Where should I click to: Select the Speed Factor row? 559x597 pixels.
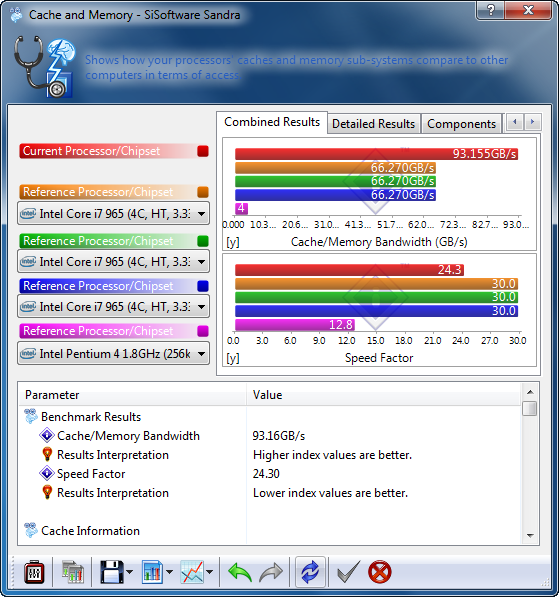tap(270, 473)
